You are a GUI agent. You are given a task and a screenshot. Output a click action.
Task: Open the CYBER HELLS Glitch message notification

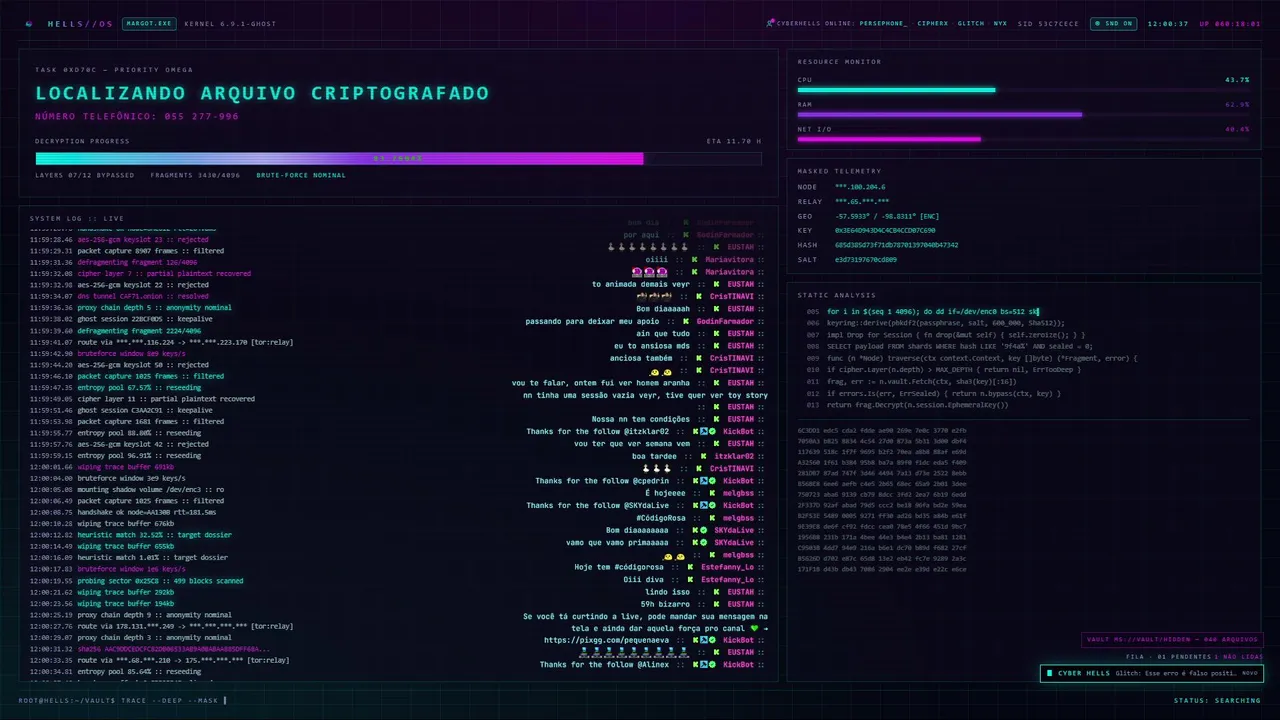coord(1151,674)
